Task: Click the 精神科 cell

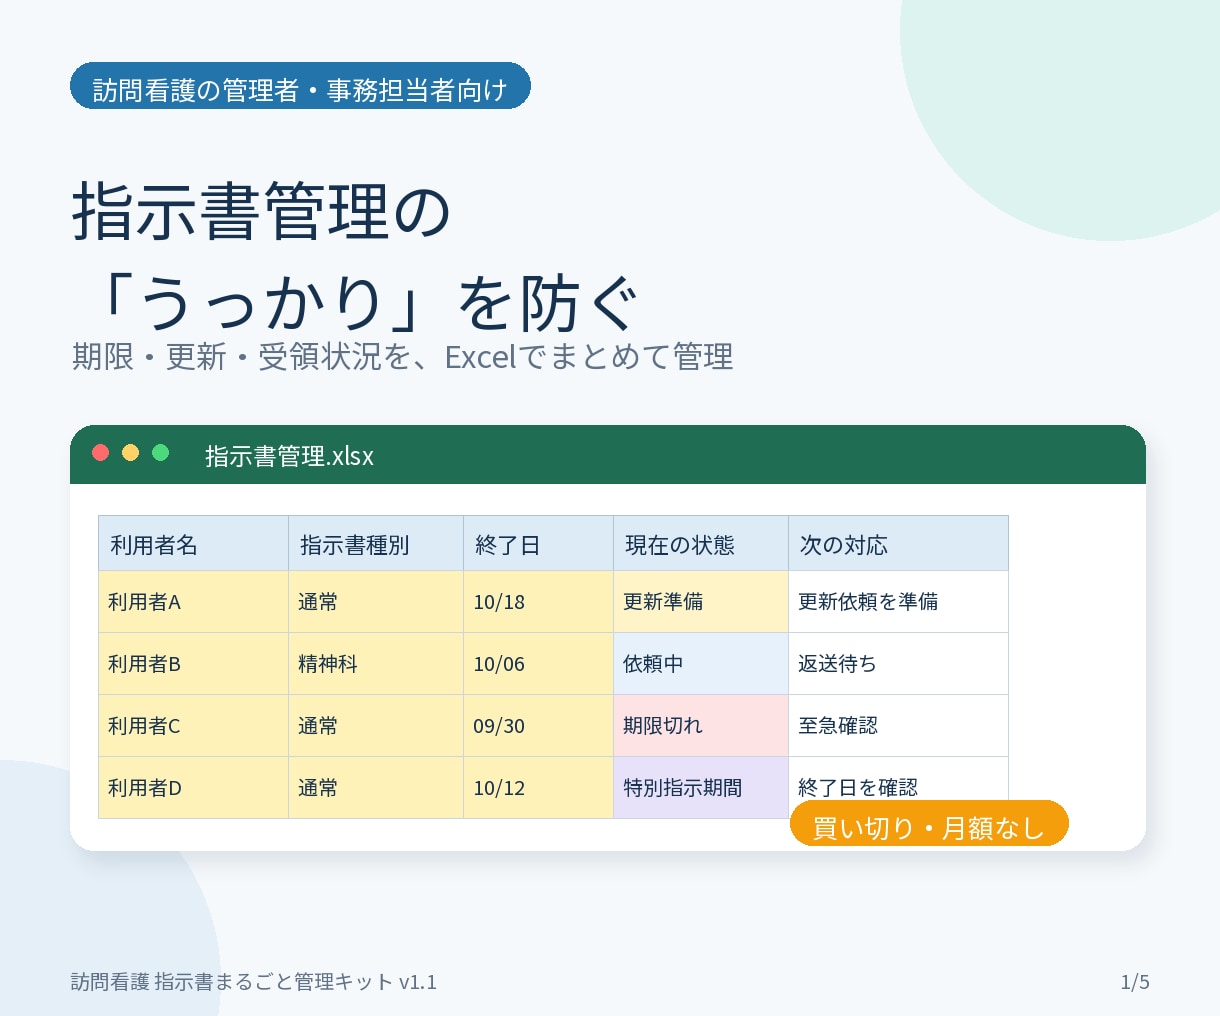Action: (x=376, y=664)
